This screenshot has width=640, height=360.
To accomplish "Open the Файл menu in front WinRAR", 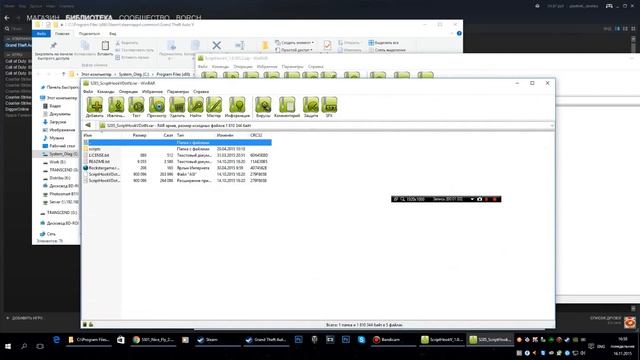I will tap(88, 91).
